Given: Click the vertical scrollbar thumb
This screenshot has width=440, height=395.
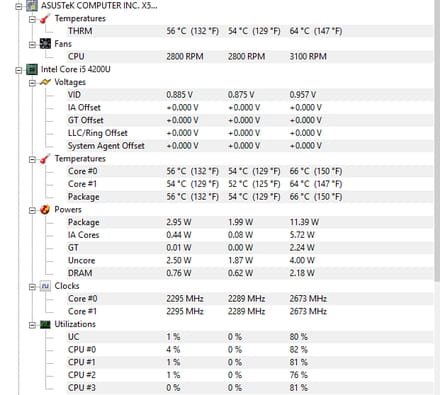Looking at the screenshot, I should coord(437,140).
